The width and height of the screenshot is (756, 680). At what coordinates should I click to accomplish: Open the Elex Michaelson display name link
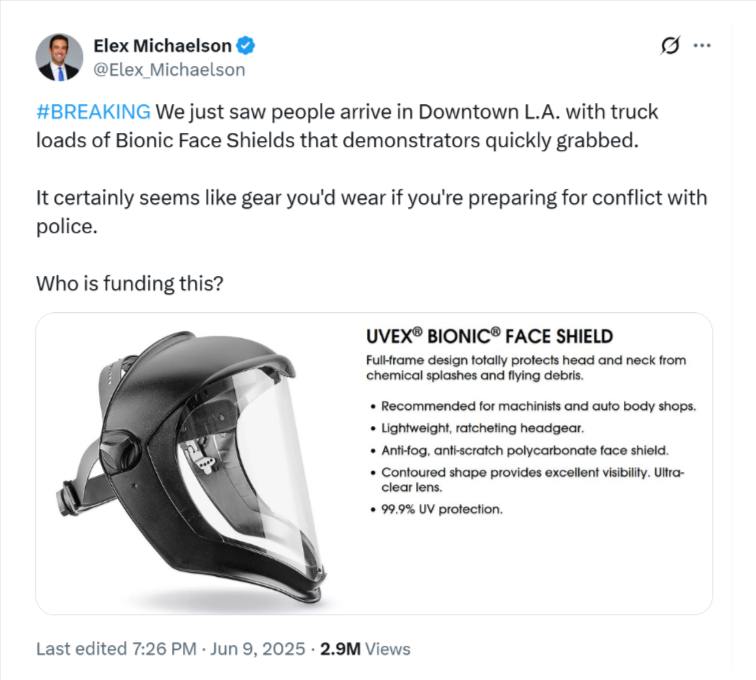162,46
